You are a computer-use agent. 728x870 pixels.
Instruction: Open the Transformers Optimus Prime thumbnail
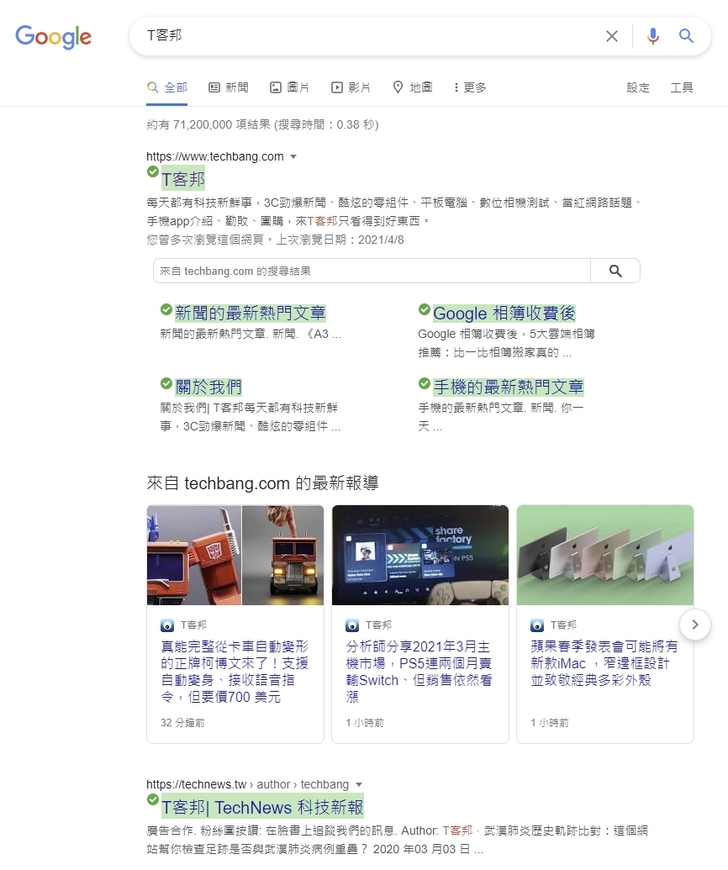click(235, 555)
